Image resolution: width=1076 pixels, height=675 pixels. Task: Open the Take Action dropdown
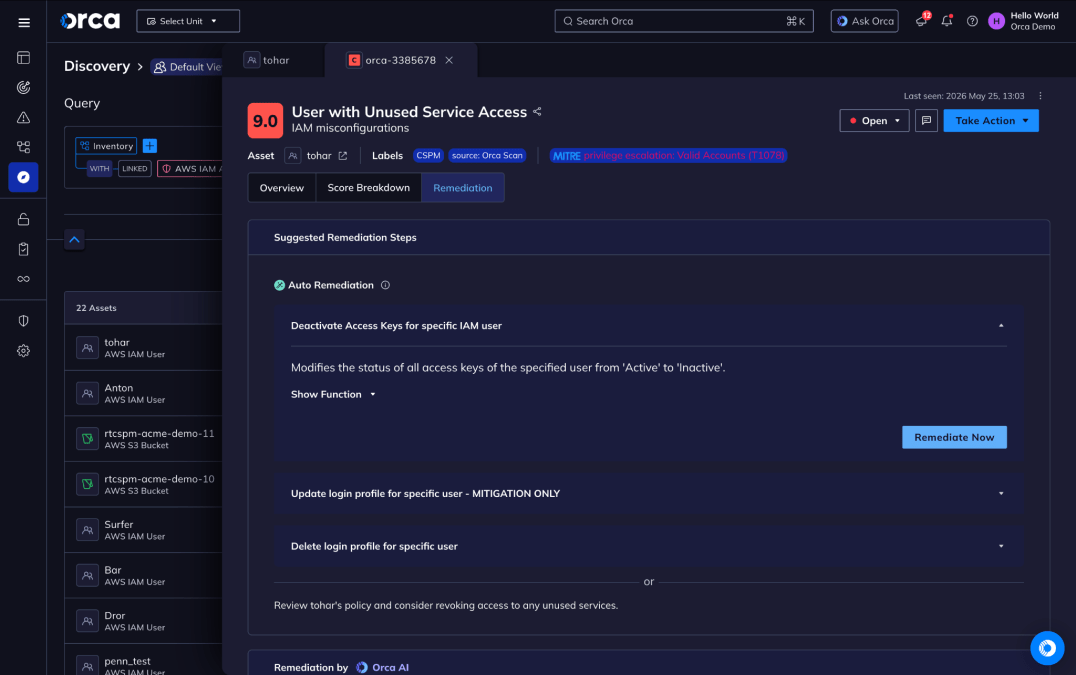[x=991, y=121]
